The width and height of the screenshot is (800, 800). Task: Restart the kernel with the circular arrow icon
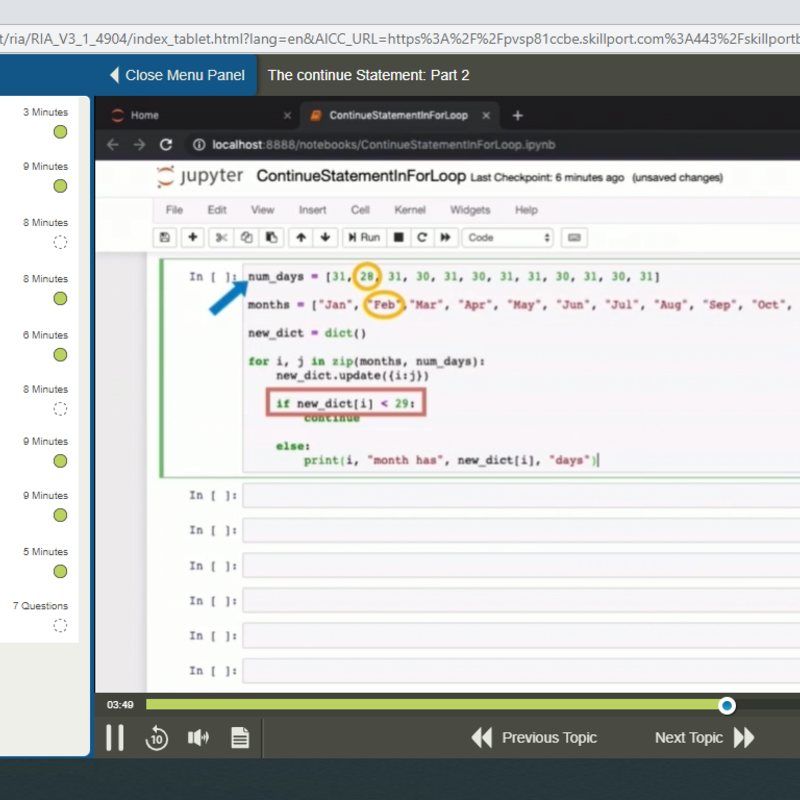[422, 237]
